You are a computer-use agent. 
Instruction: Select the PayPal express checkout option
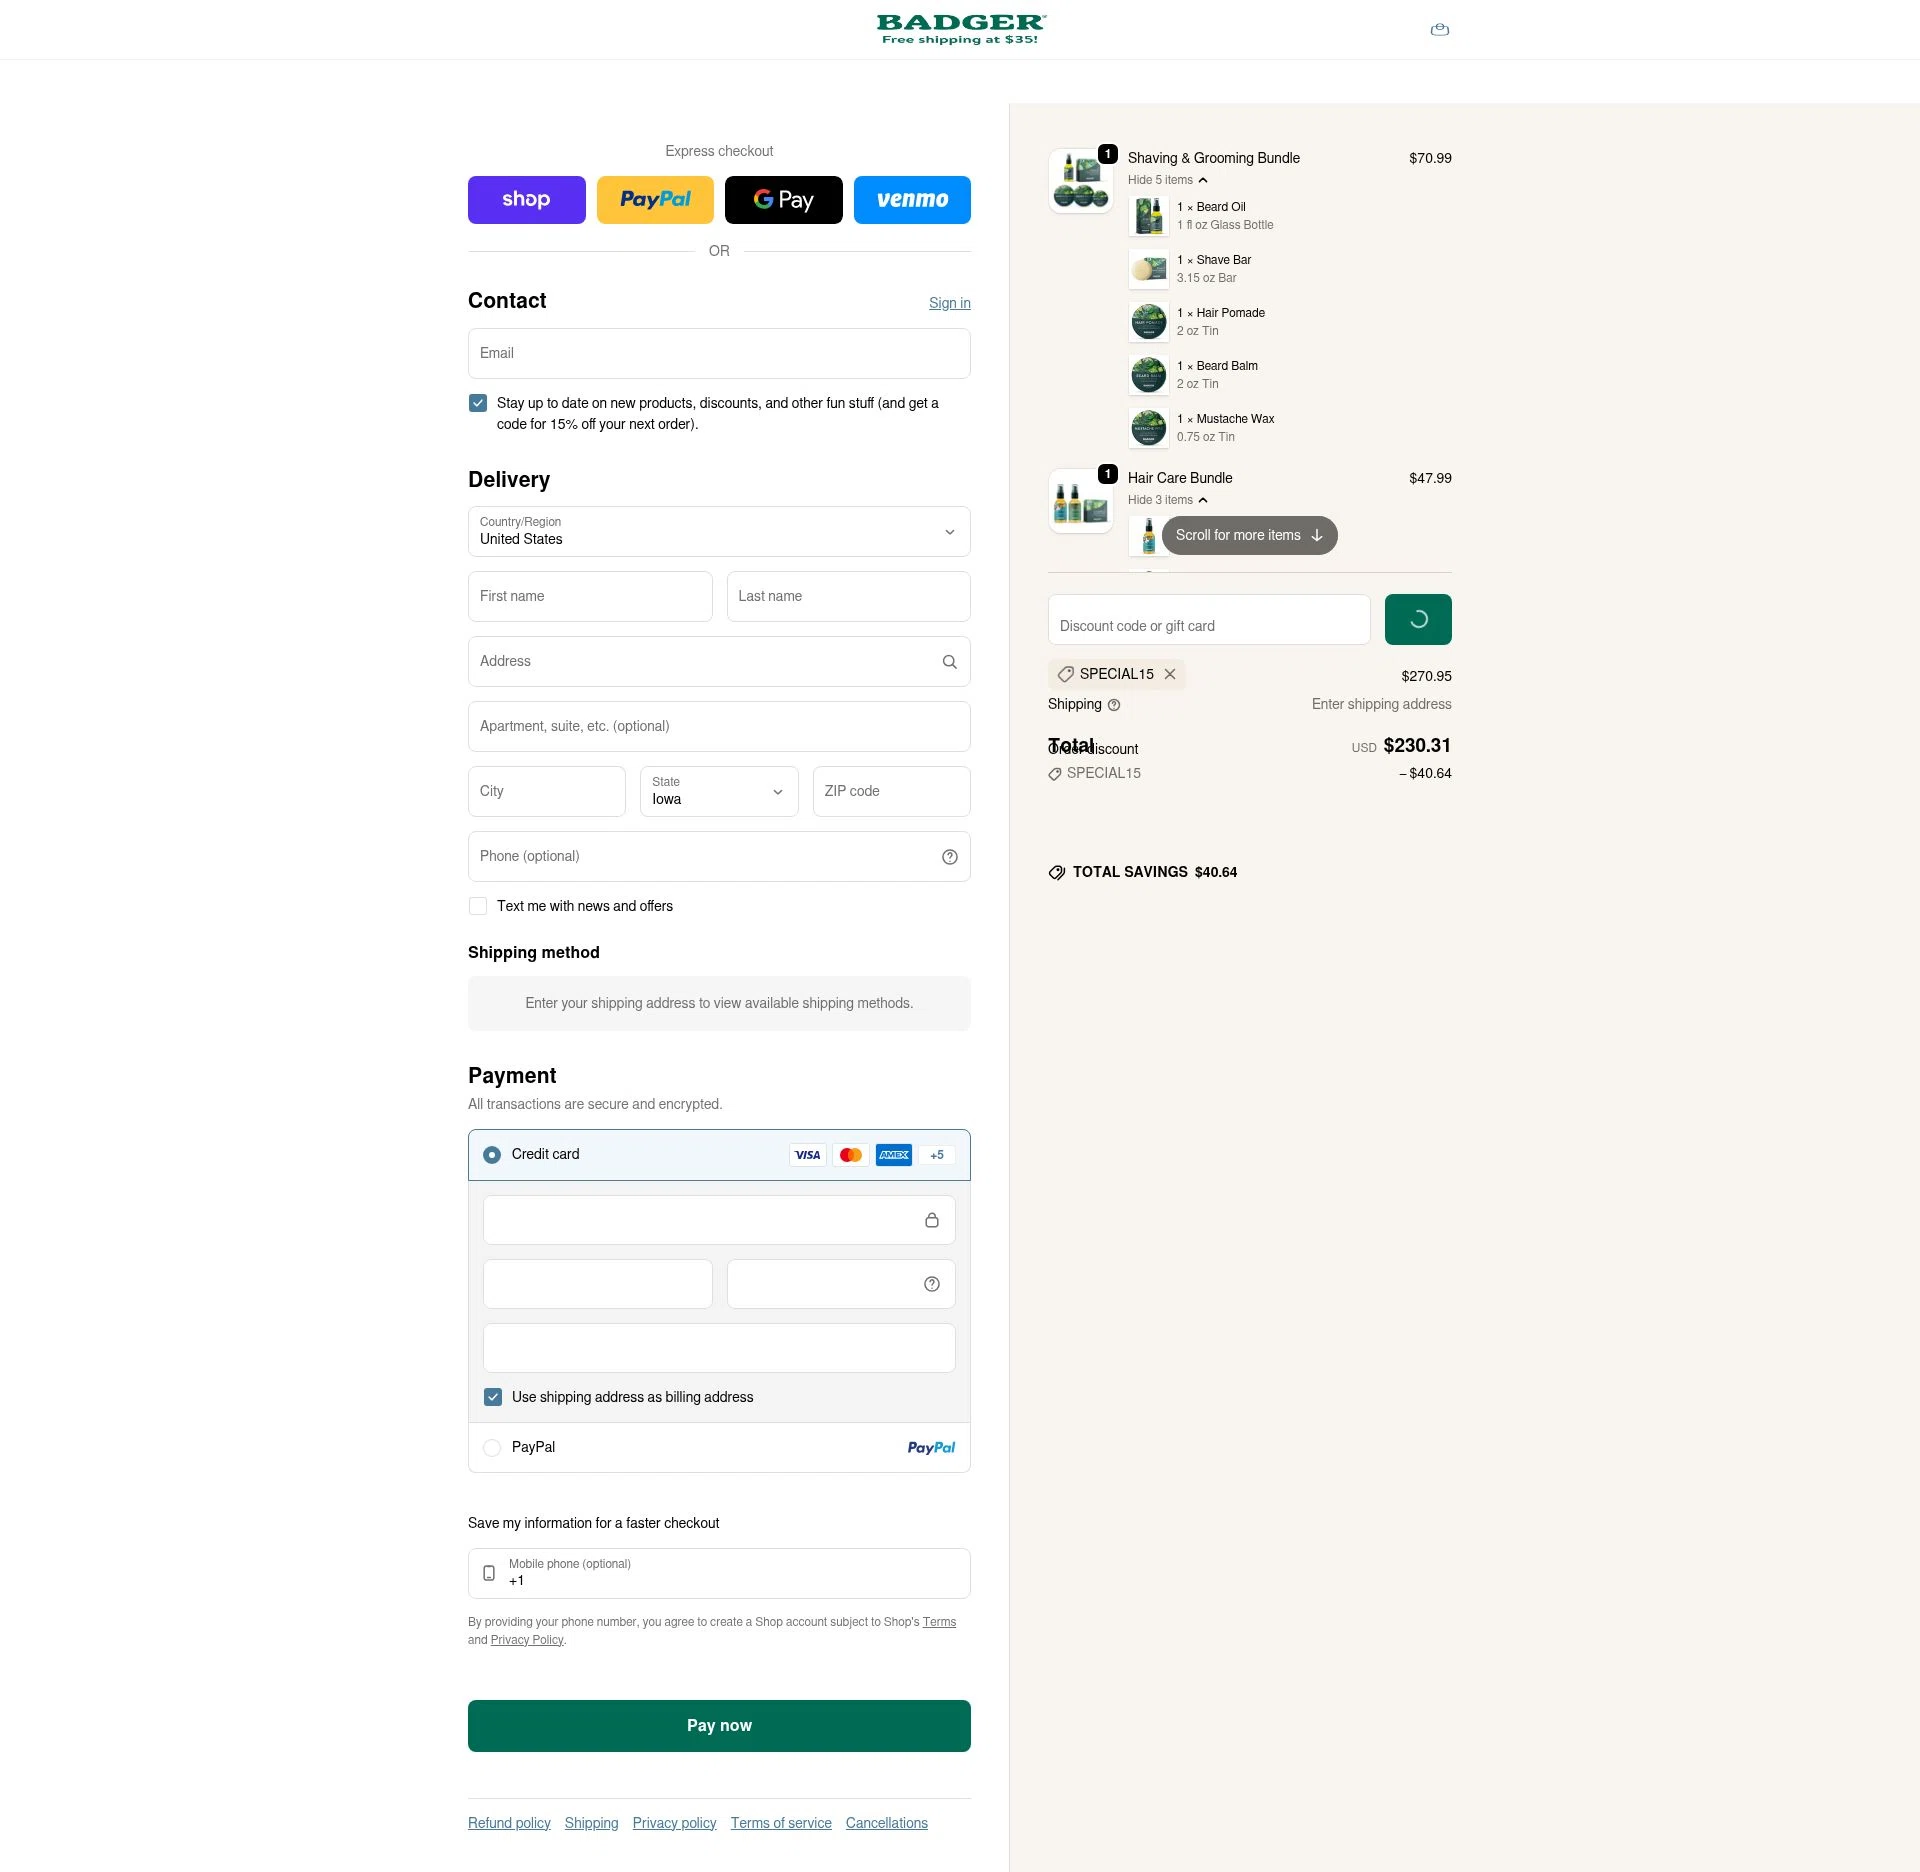(655, 199)
